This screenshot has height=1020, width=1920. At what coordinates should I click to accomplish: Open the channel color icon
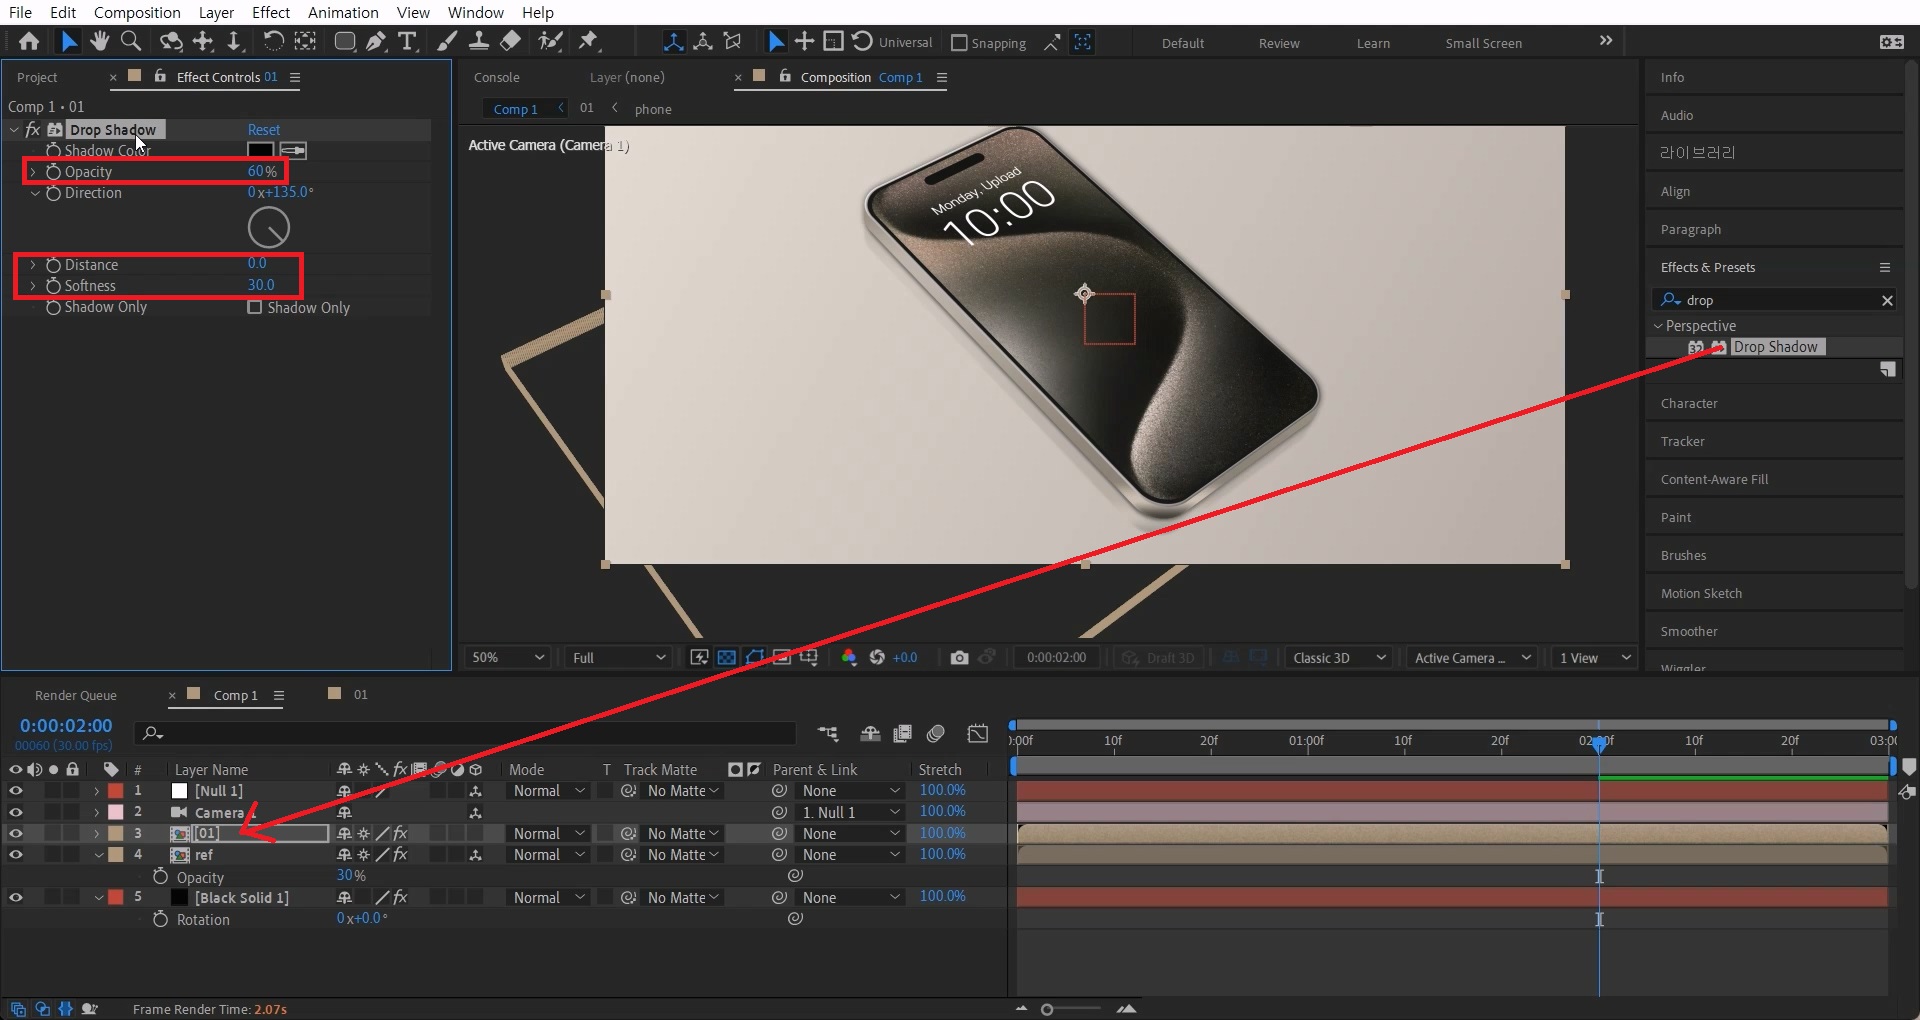(x=849, y=657)
